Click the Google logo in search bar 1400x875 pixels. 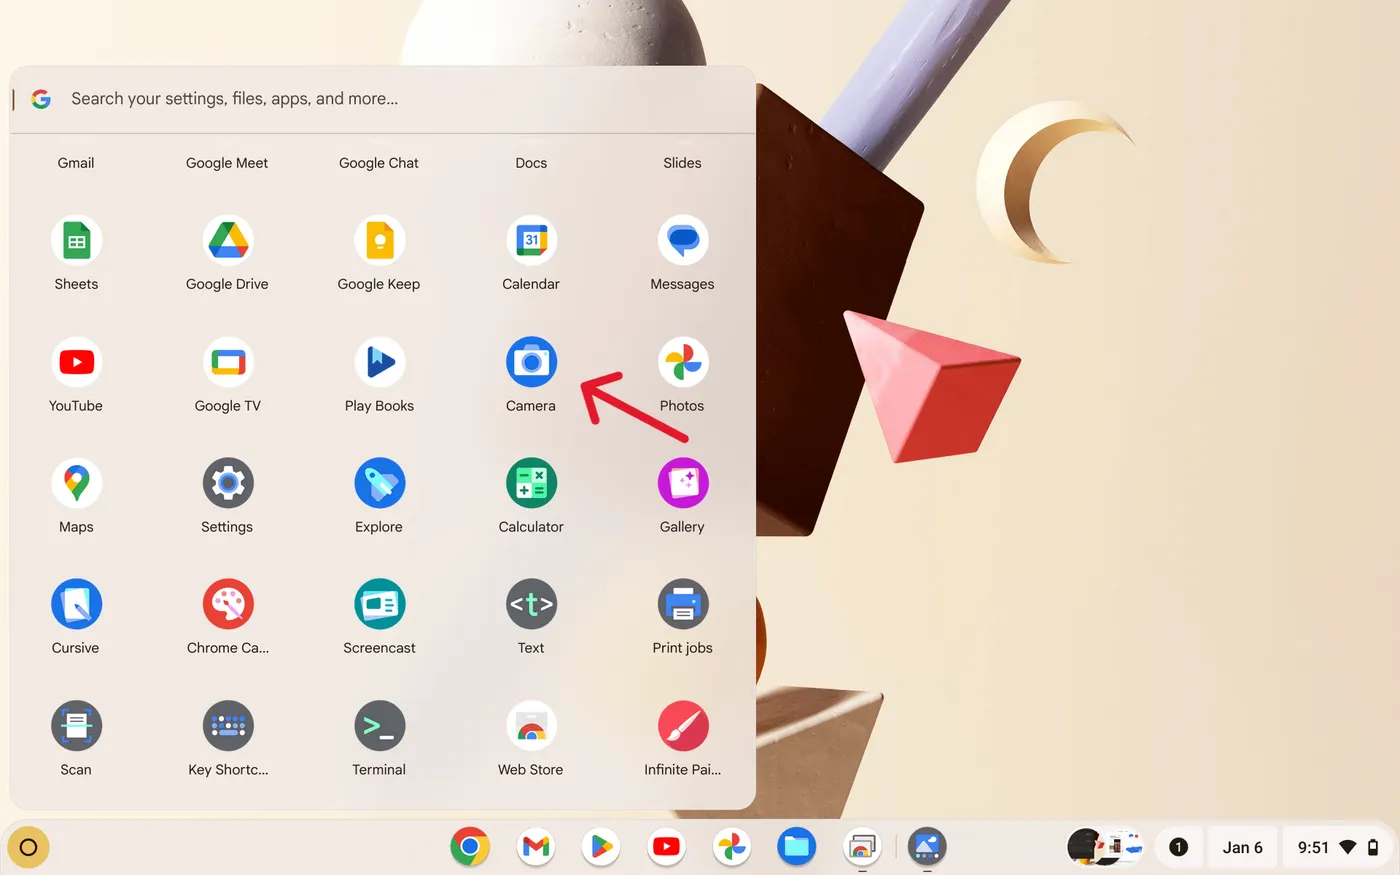click(x=41, y=99)
